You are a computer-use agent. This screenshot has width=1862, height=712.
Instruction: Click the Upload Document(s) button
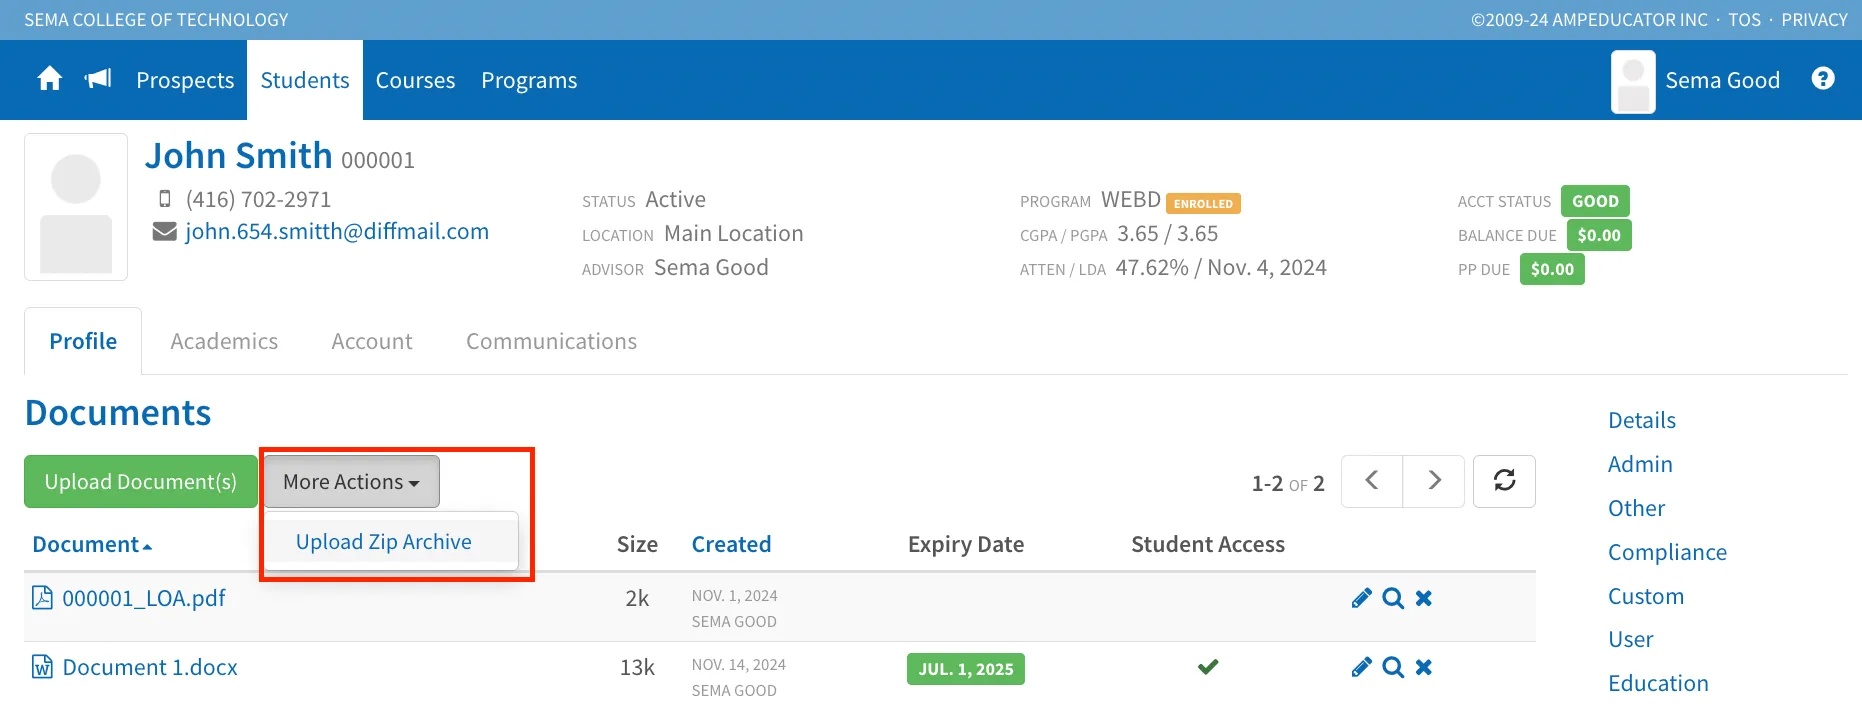click(x=141, y=482)
